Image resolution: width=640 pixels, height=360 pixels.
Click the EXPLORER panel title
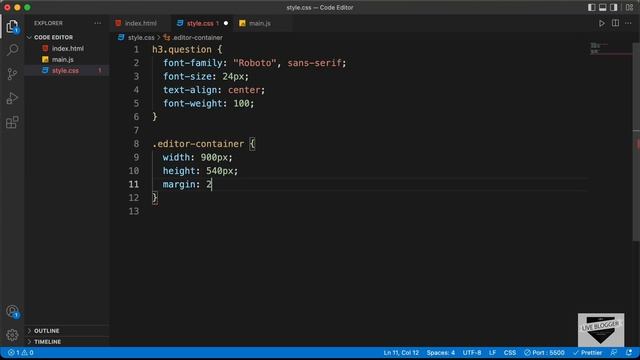(48, 23)
